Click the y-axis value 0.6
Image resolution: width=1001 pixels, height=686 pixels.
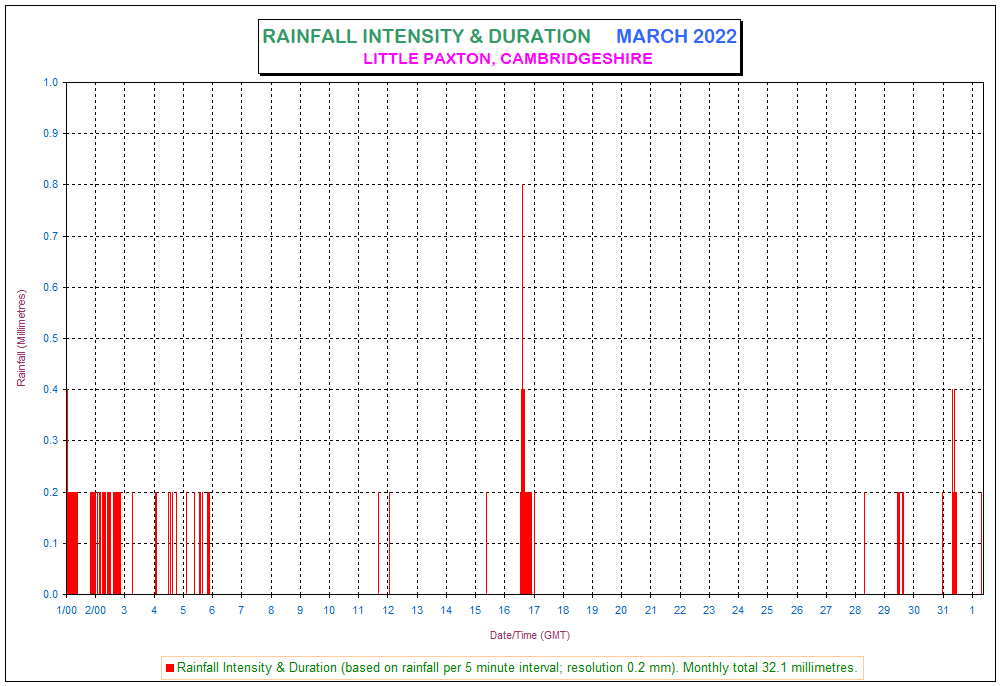pyautogui.click(x=50, y=287)
